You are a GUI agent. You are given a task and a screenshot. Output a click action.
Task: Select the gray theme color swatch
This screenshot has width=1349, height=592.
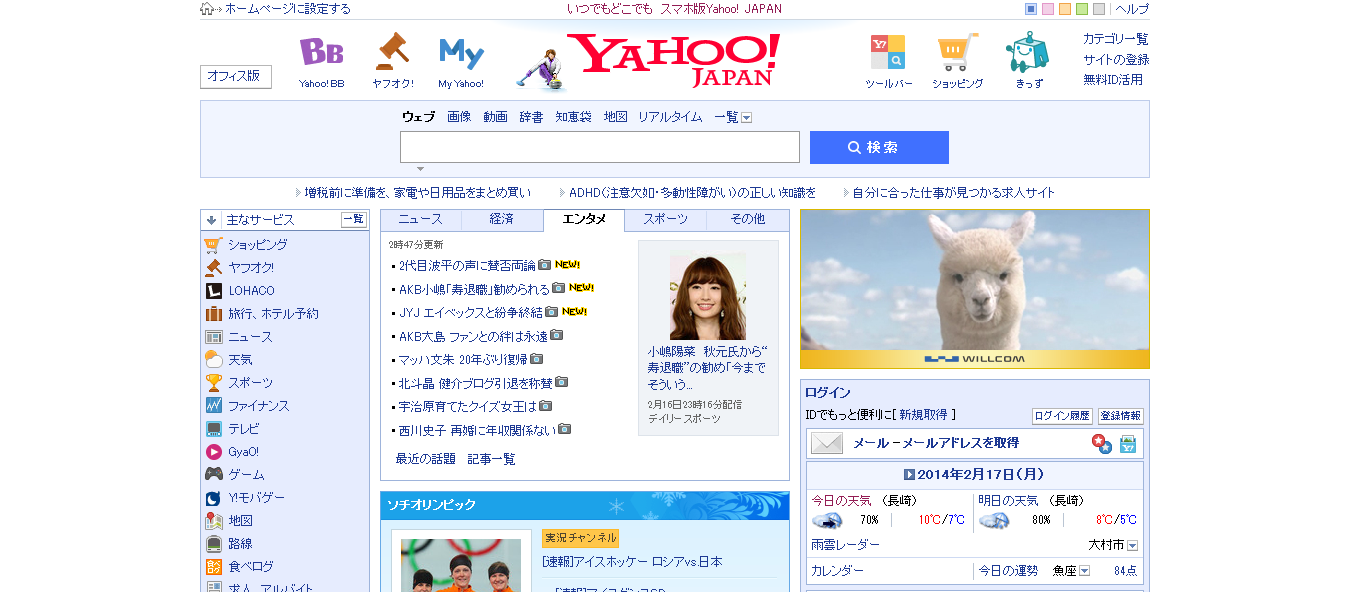[1099, 9]
